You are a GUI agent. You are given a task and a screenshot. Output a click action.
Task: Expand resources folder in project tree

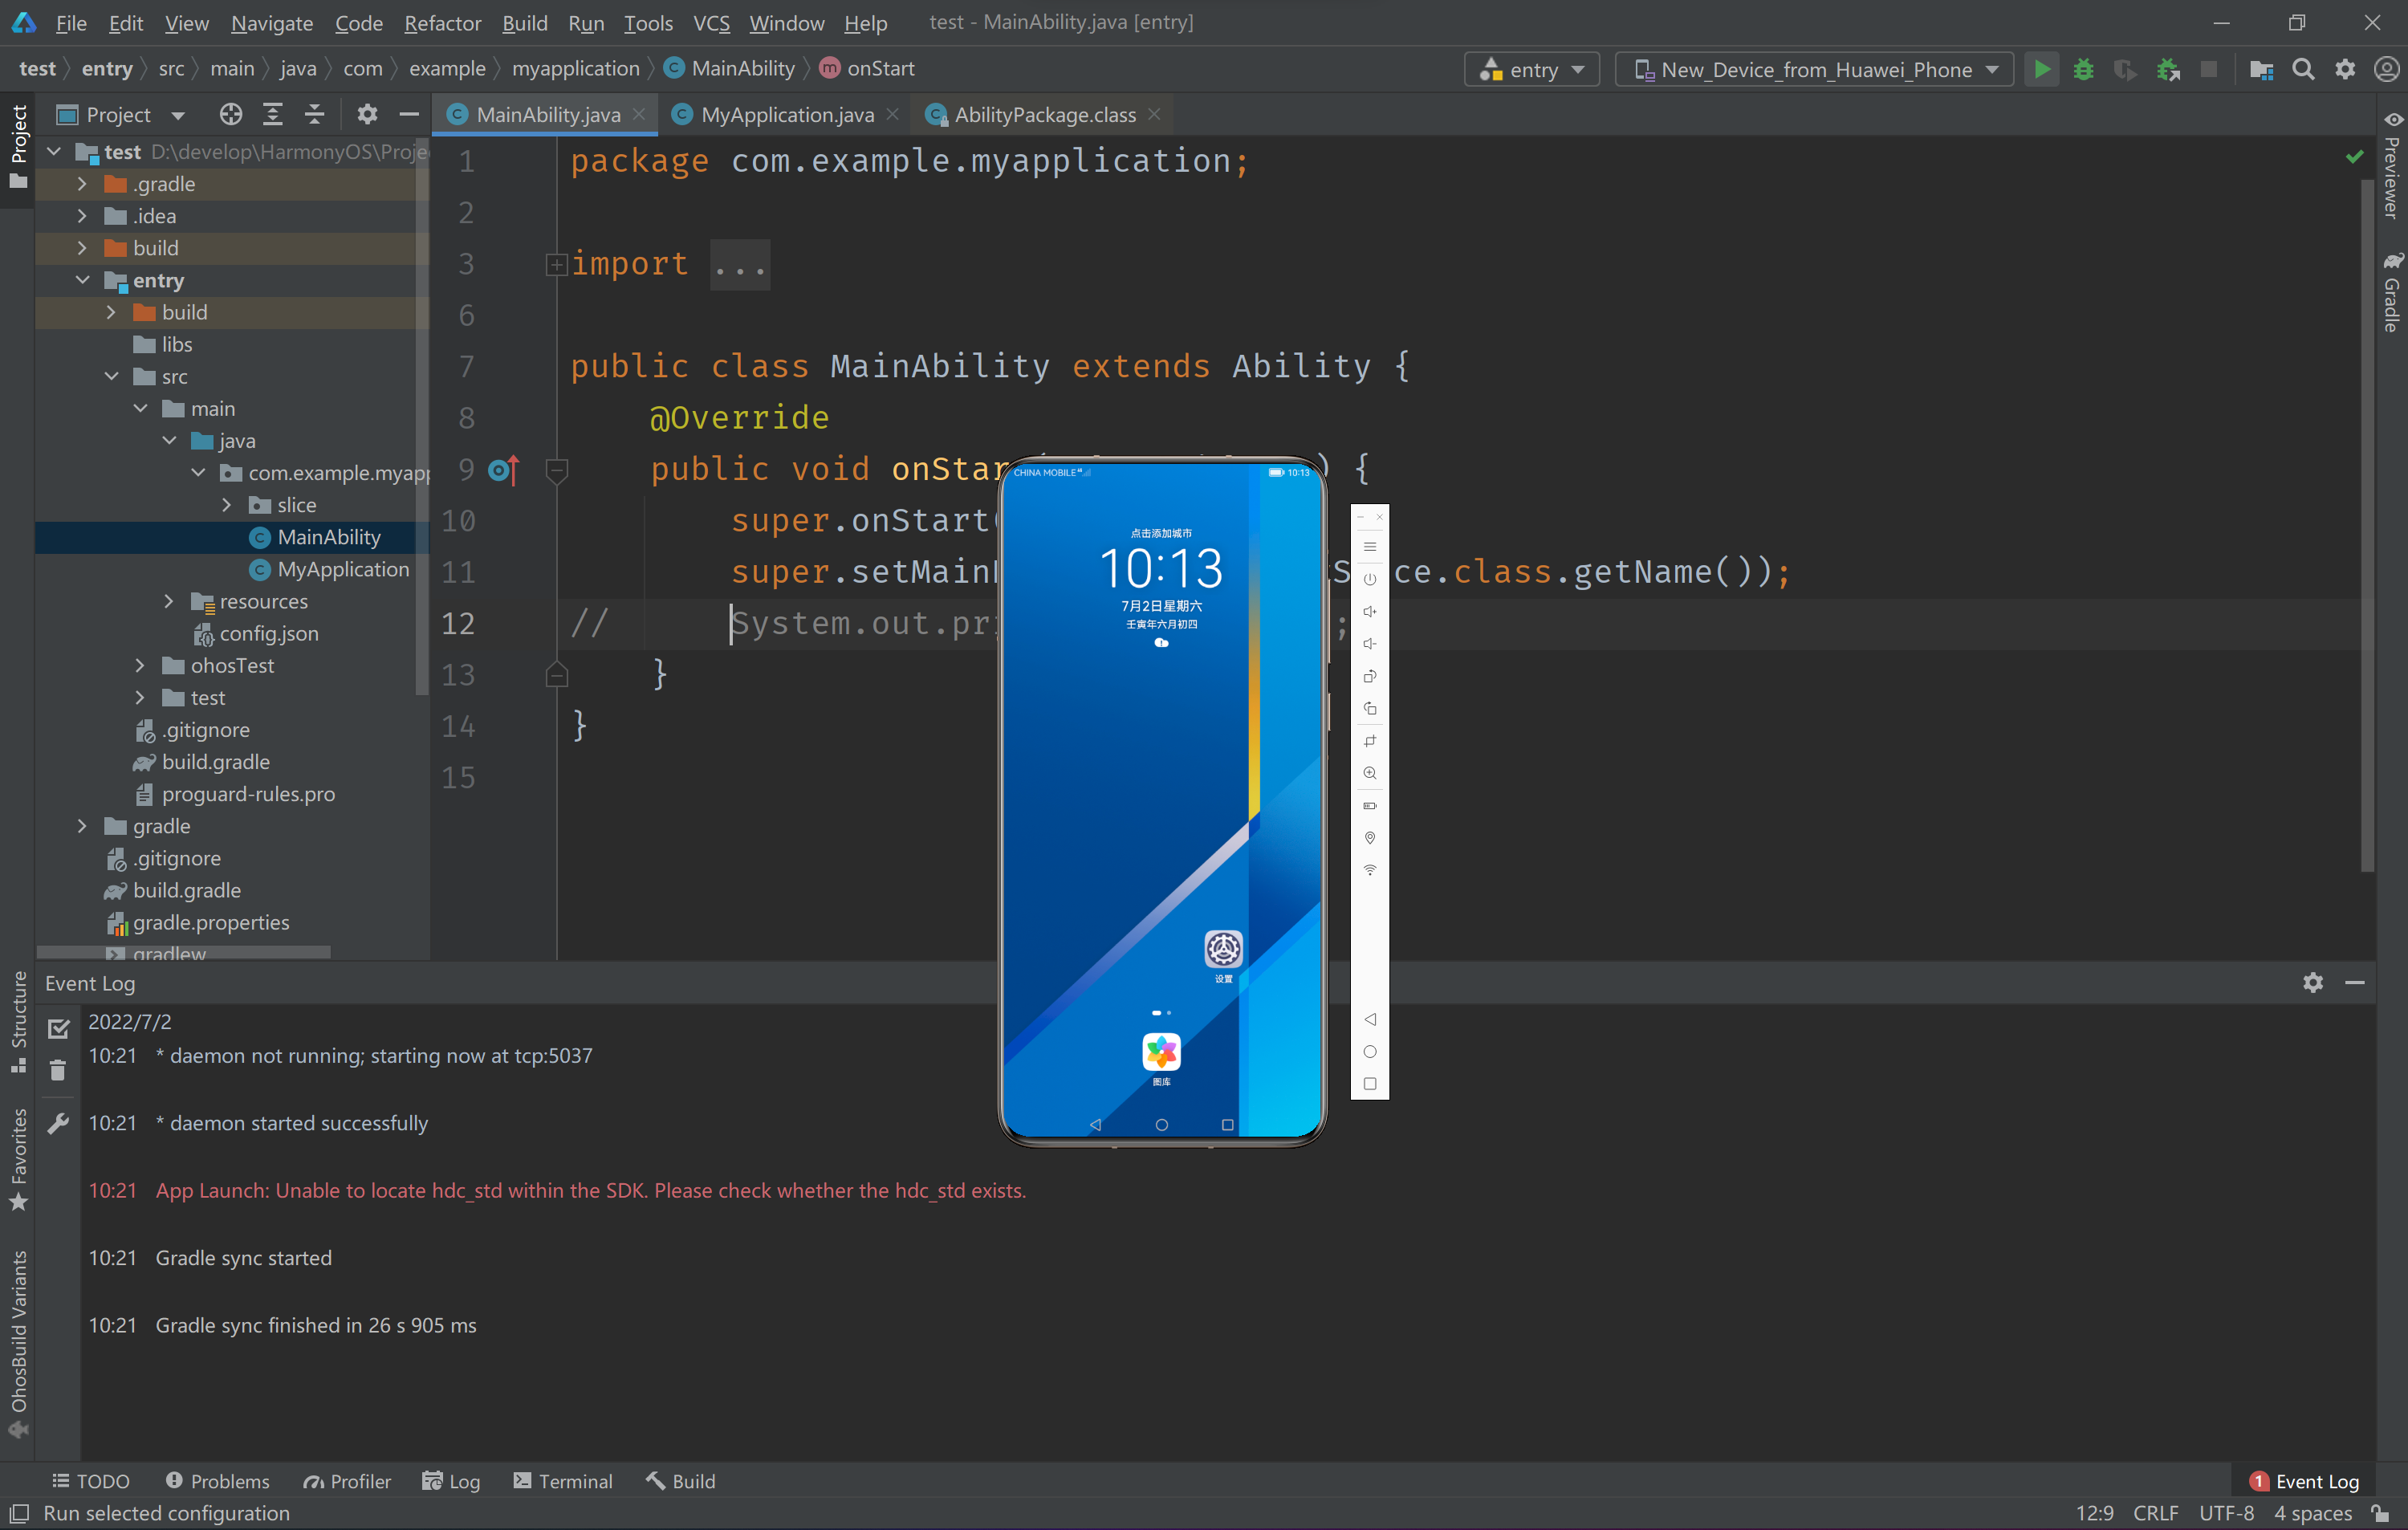pyautogui.click(x=169, y=601)
